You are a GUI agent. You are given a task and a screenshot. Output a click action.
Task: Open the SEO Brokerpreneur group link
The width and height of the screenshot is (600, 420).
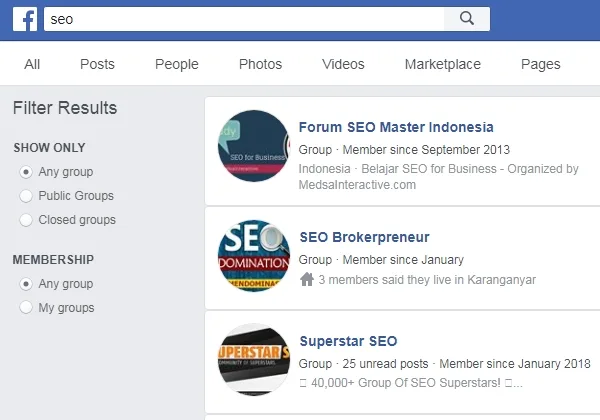(364, 237)
